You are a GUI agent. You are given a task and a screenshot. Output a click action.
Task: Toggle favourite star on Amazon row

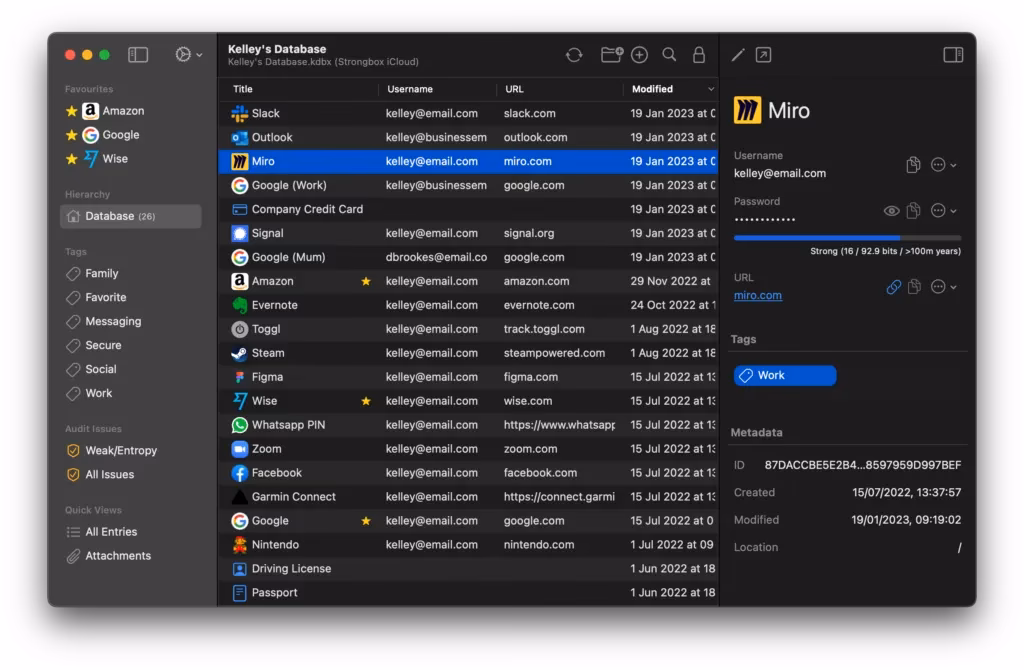pyautogui.click(x=366, y=281)
